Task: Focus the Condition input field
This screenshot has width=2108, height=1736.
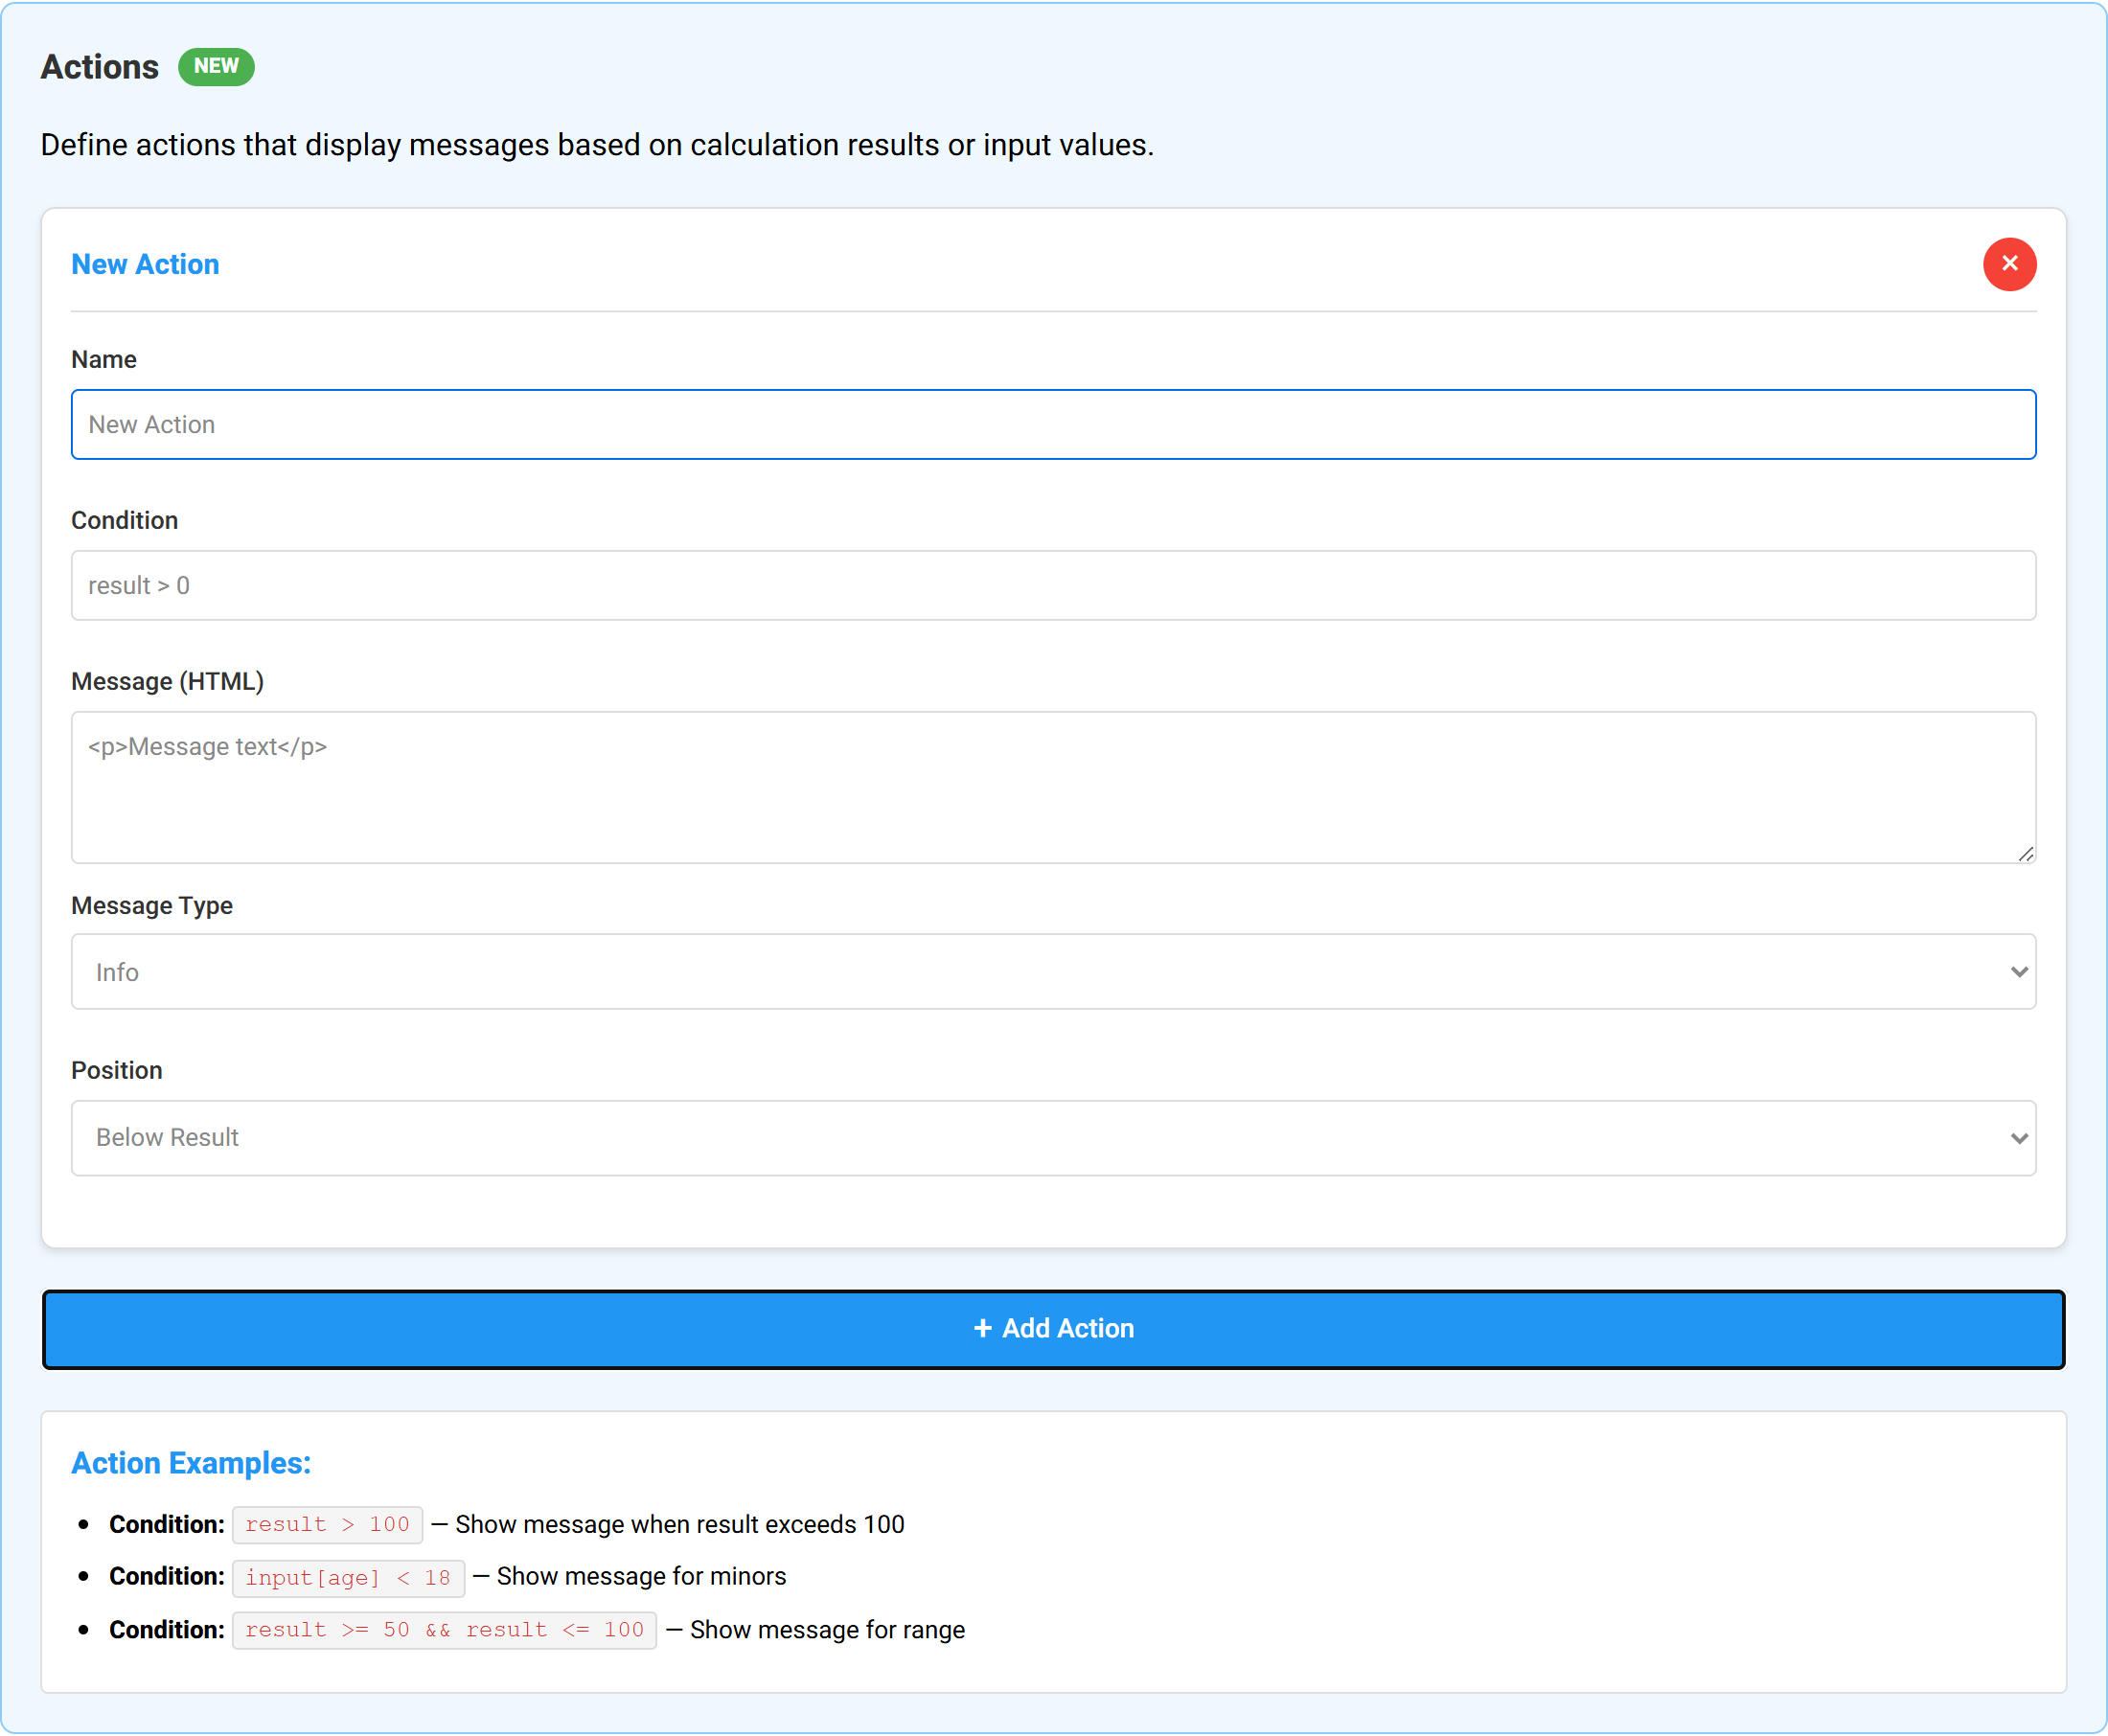Action: (x=1053, y=586)
